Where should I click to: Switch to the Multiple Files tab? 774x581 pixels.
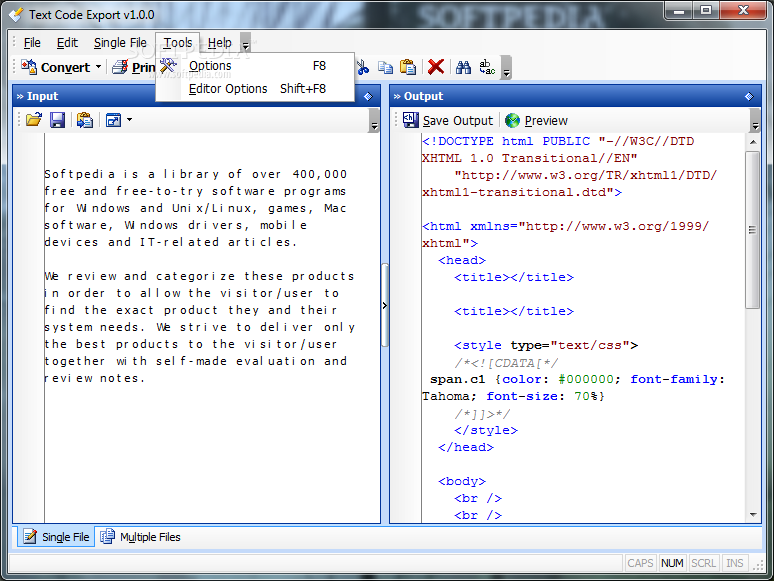pos(141,537)
